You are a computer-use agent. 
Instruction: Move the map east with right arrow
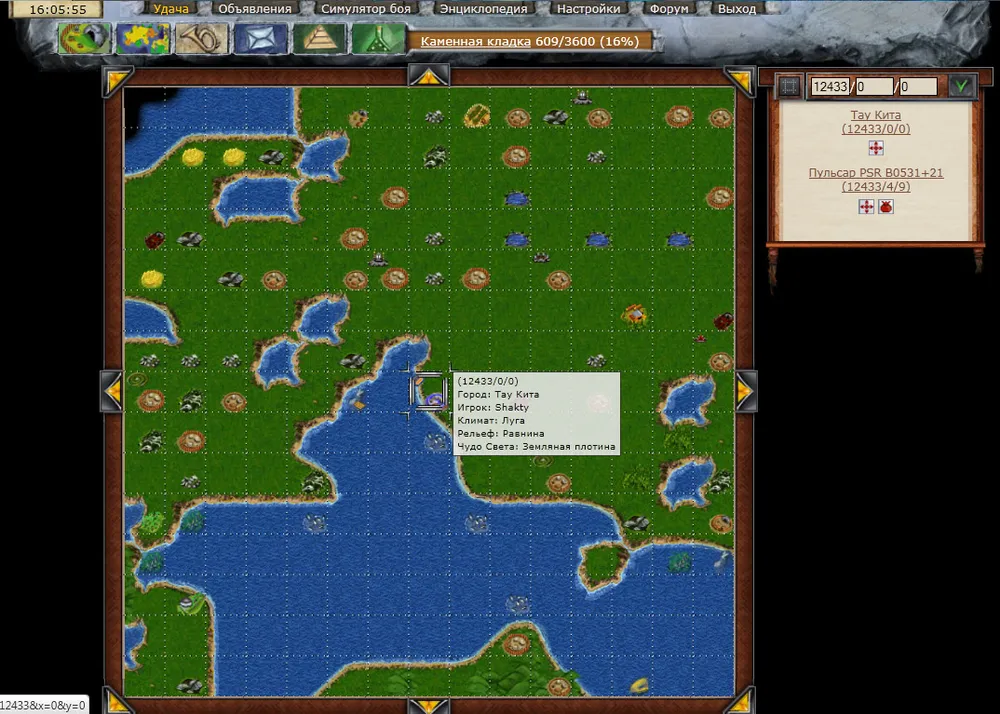(746, 391)
